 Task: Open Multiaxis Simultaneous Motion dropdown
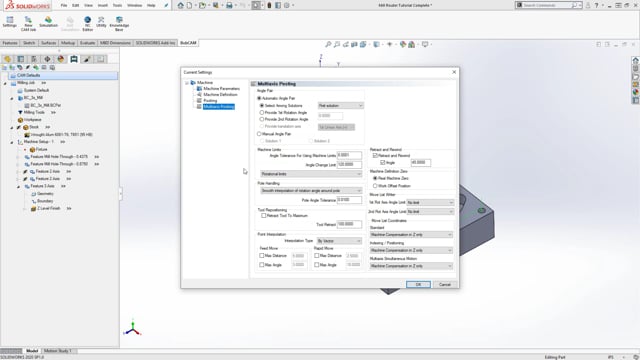pyautogui.click(x=411, y=266)
